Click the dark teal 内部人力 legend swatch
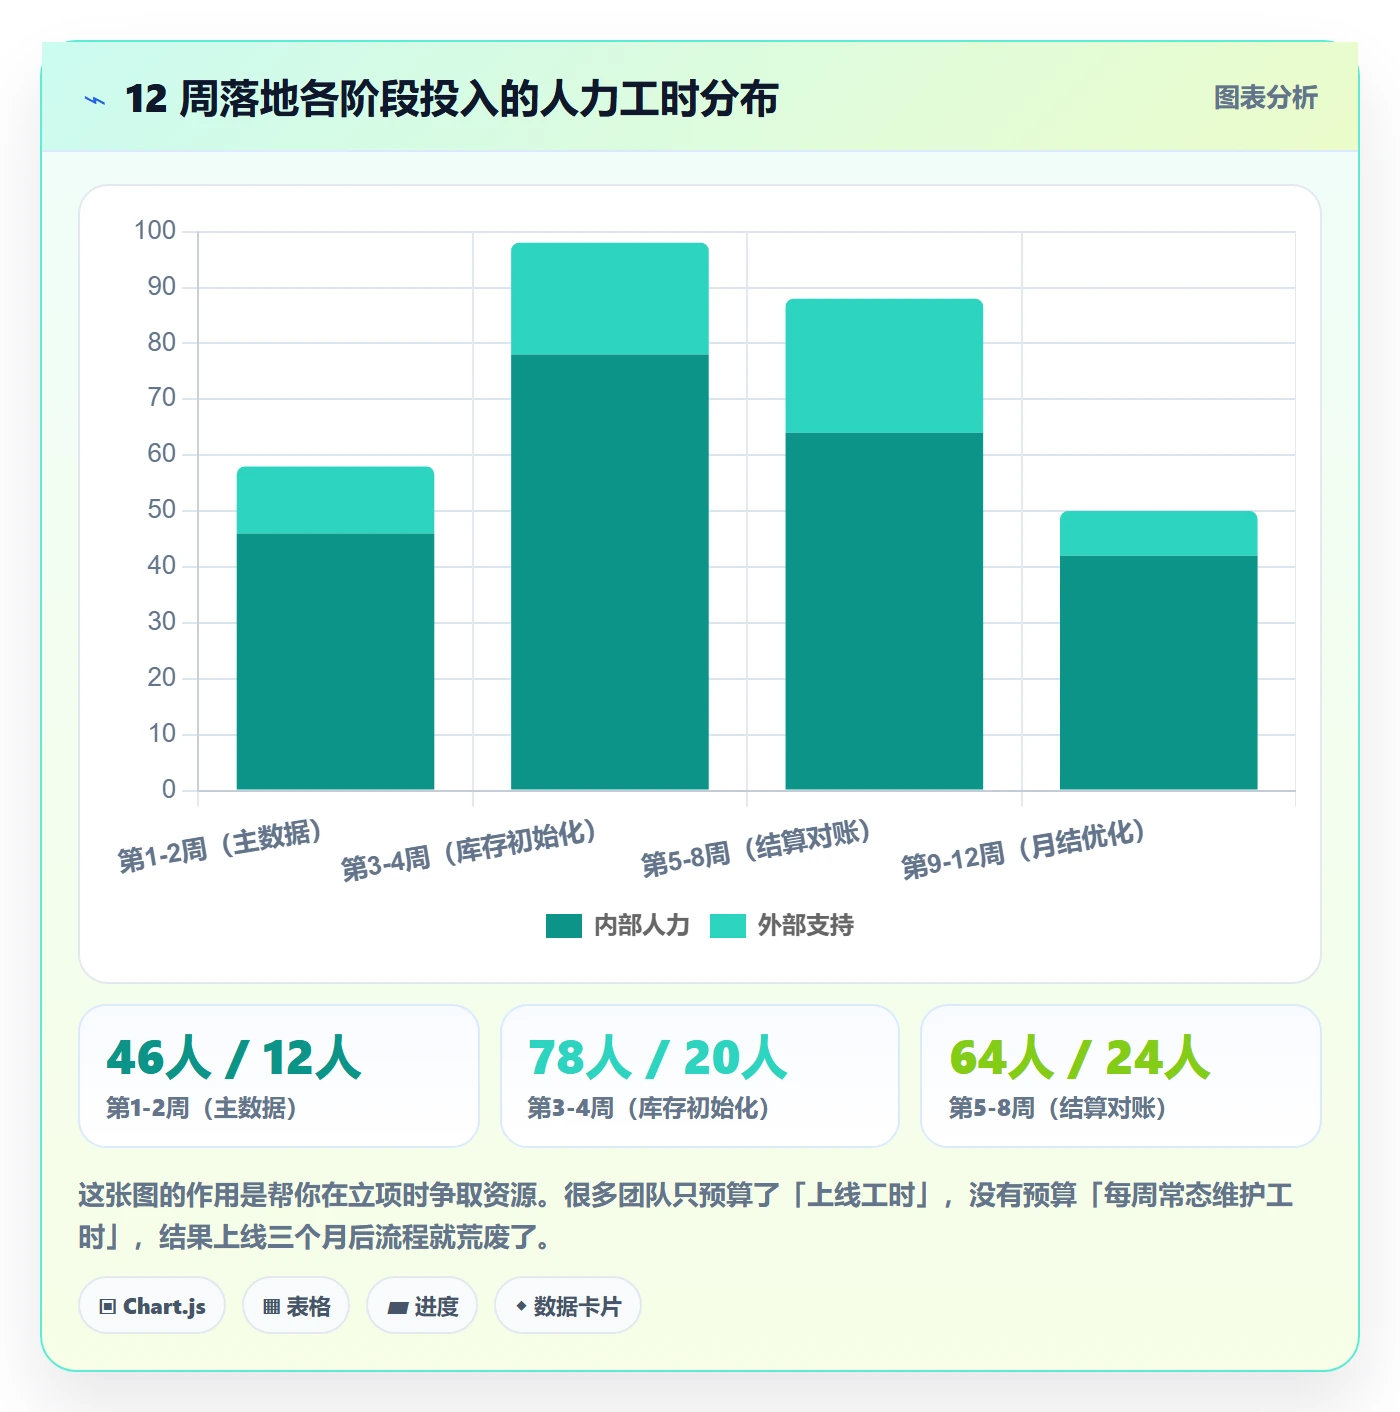1400x1412 pixels. pyautogui.click(x=564, y=926)
